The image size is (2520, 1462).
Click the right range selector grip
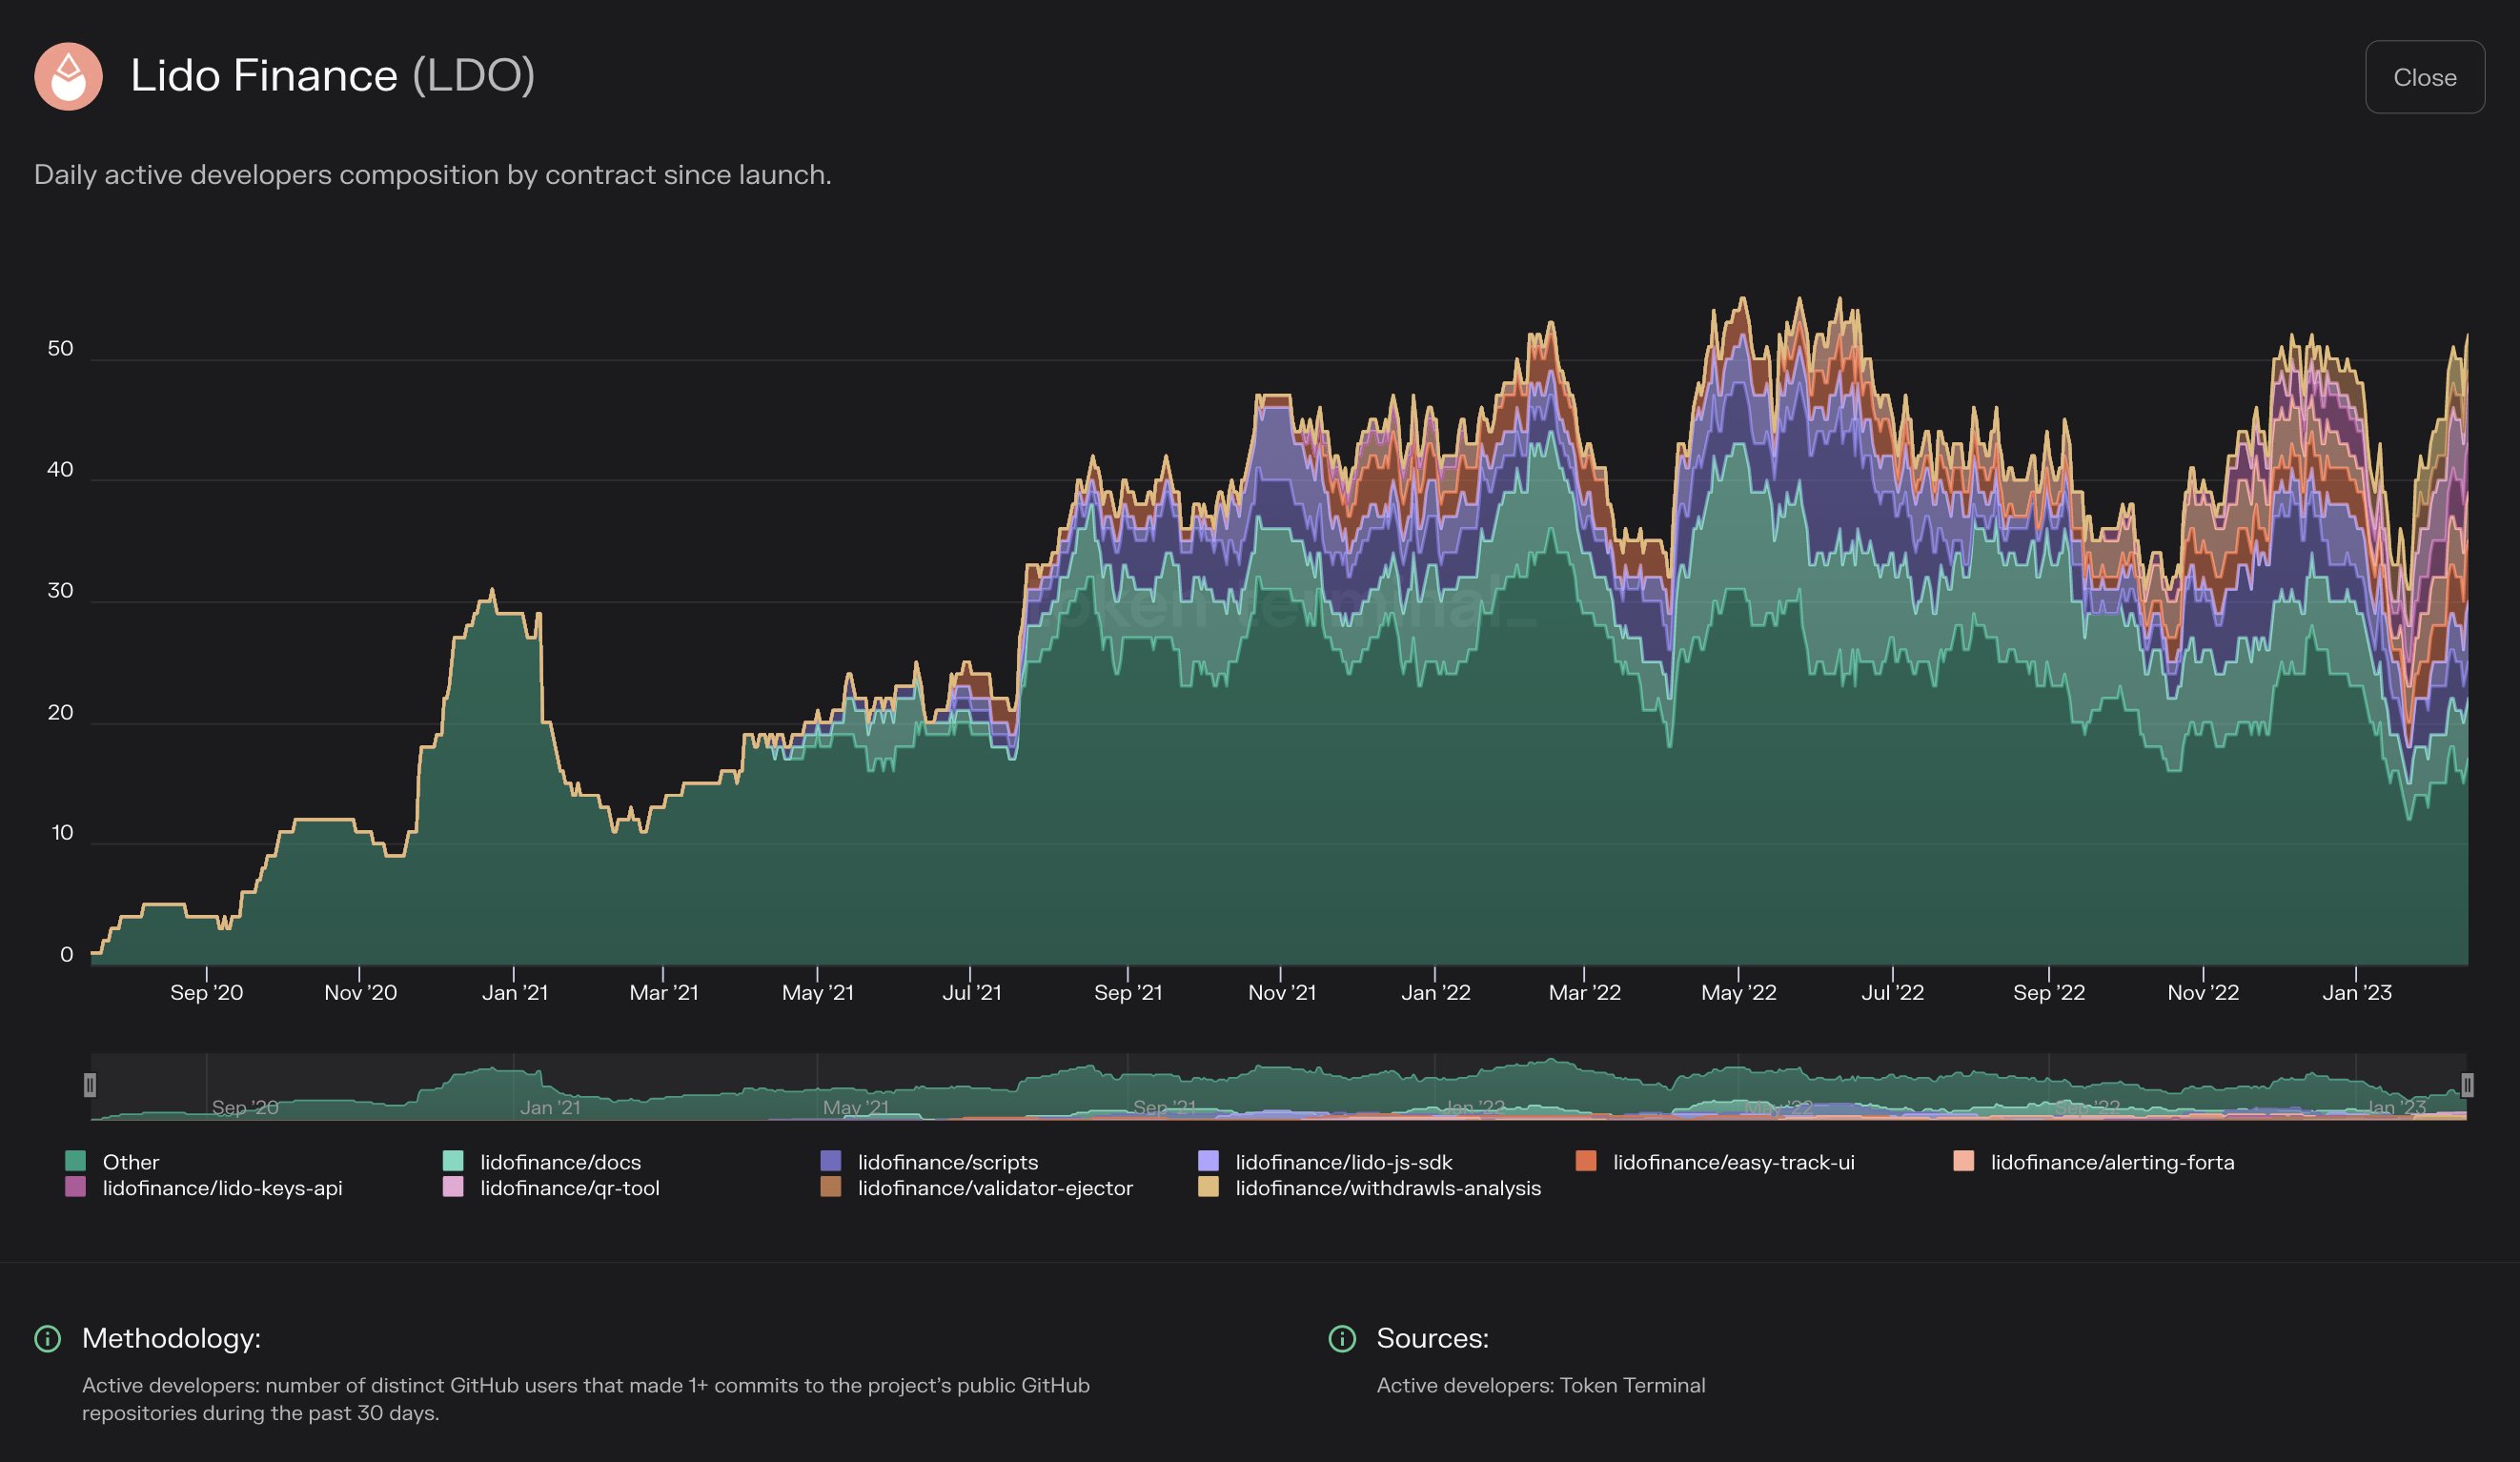coord(2466,1083)
